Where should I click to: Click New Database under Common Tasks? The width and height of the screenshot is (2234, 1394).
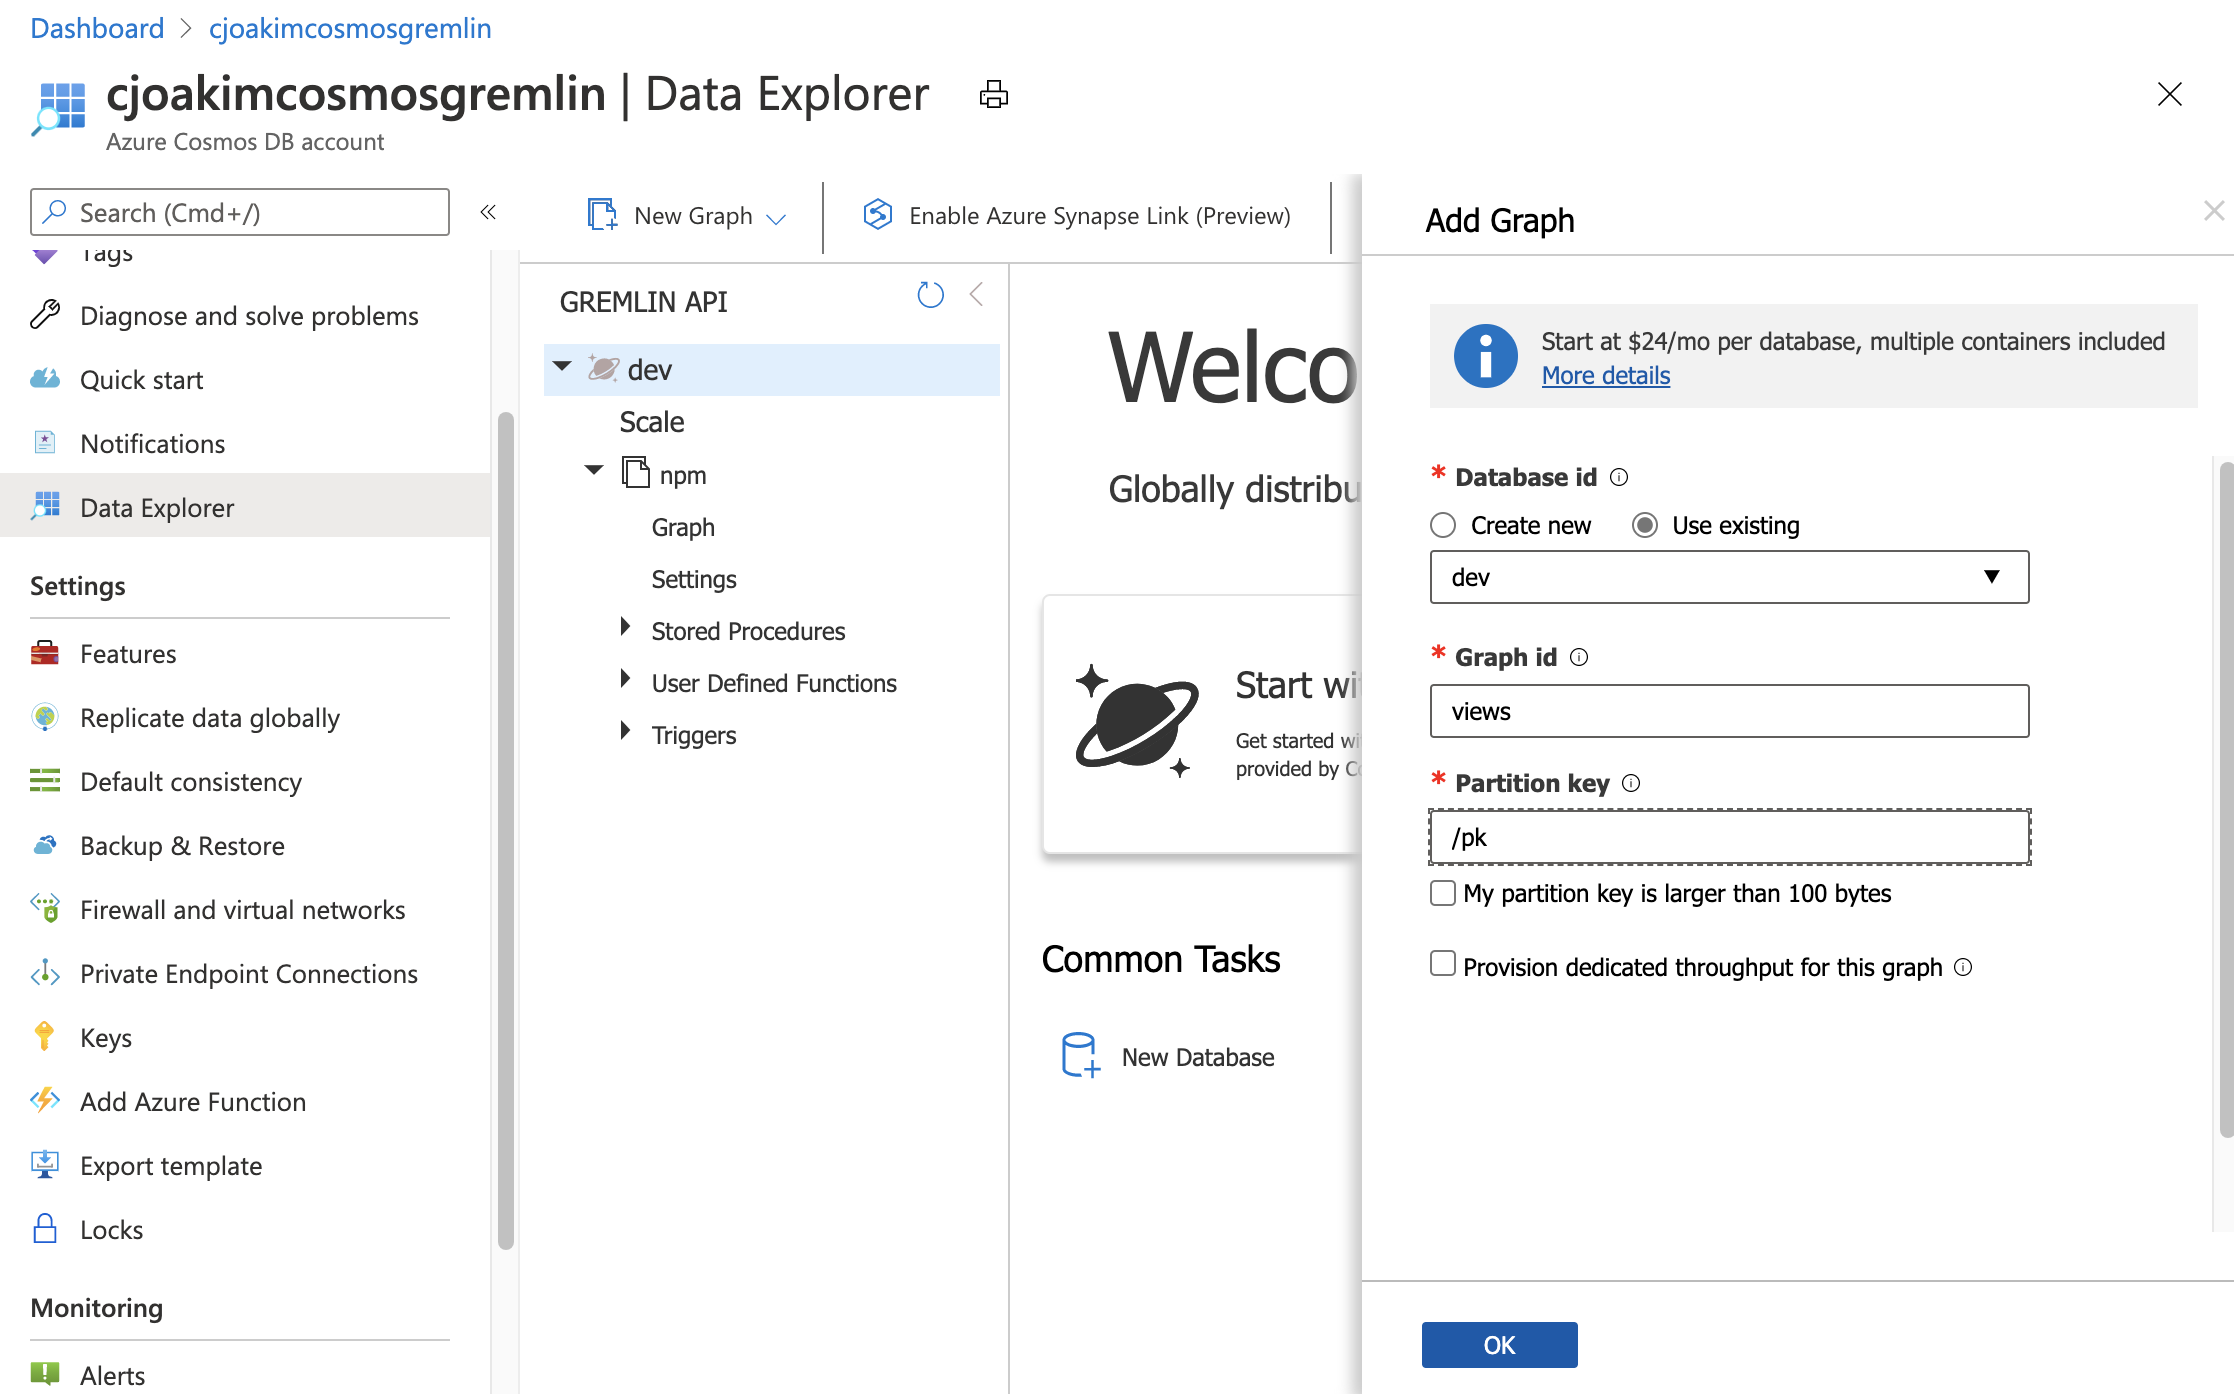[x=1168, y=1057]
